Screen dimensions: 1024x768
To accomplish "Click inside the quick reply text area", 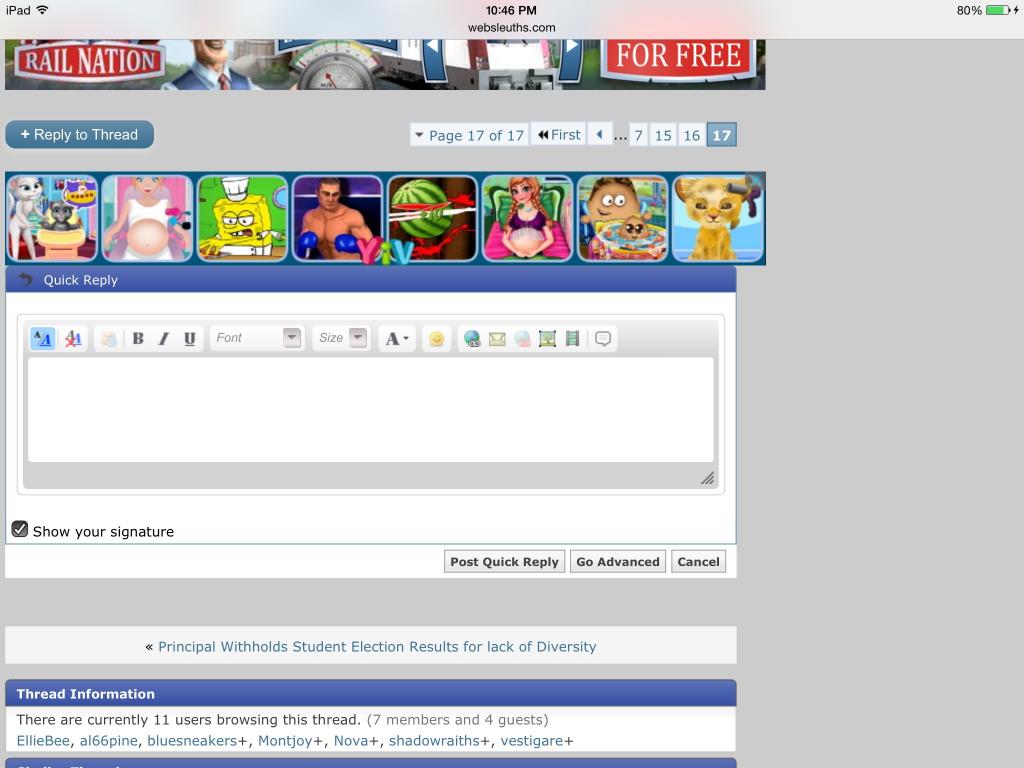I will tap(370, 410).
